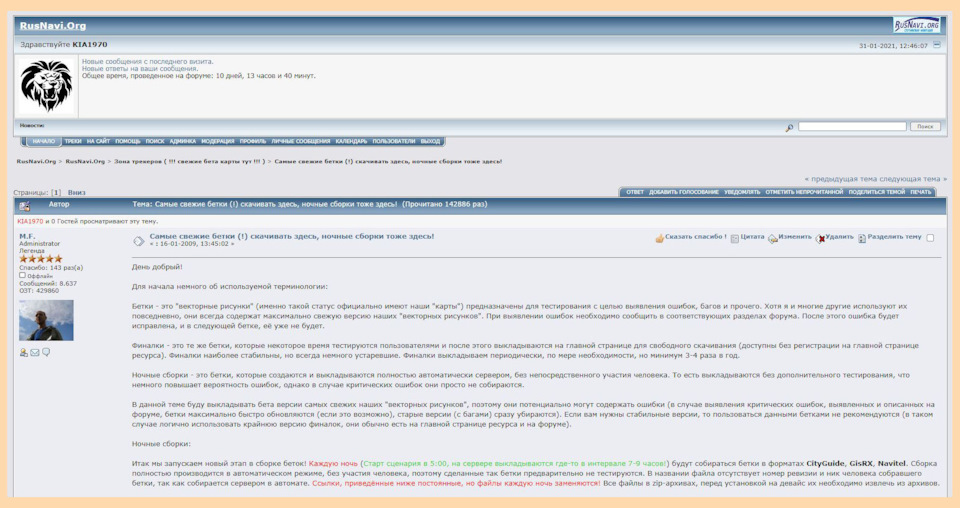Click the M.F. author name link
960x508 pixels.
tap(27, 236)
